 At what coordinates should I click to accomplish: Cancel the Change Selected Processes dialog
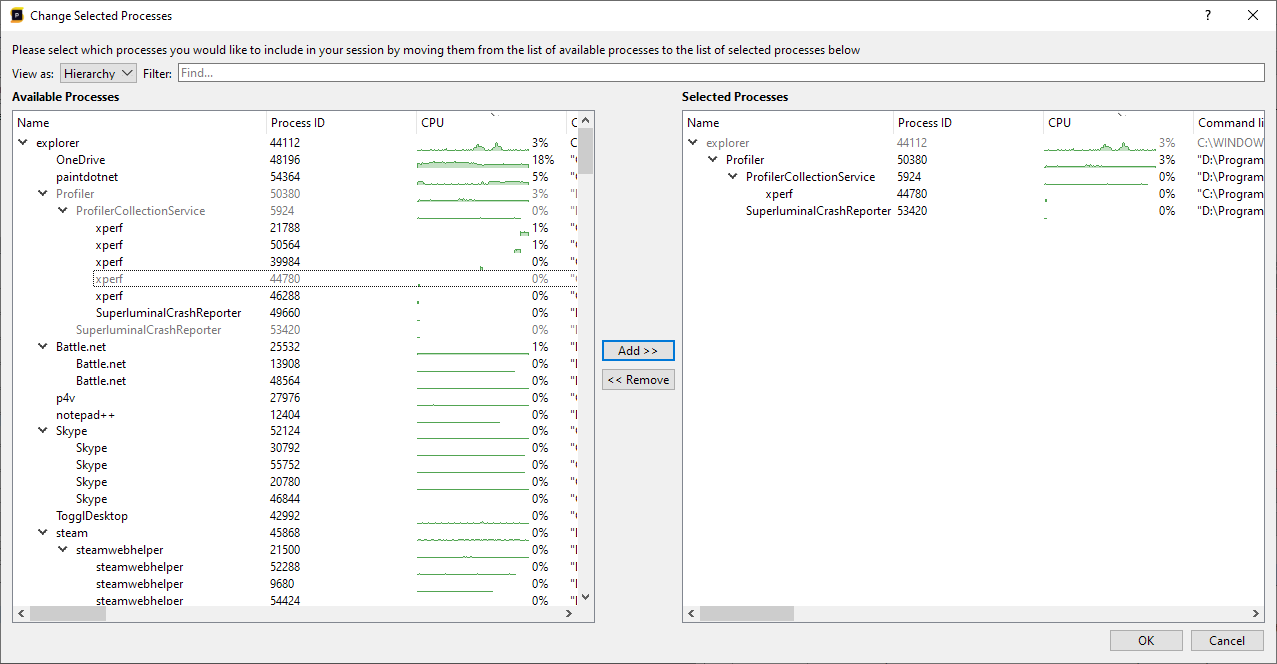tap(1226, 641)
